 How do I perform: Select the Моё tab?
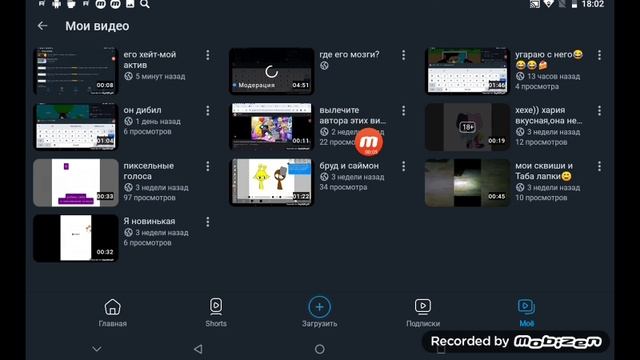point(527,313)
